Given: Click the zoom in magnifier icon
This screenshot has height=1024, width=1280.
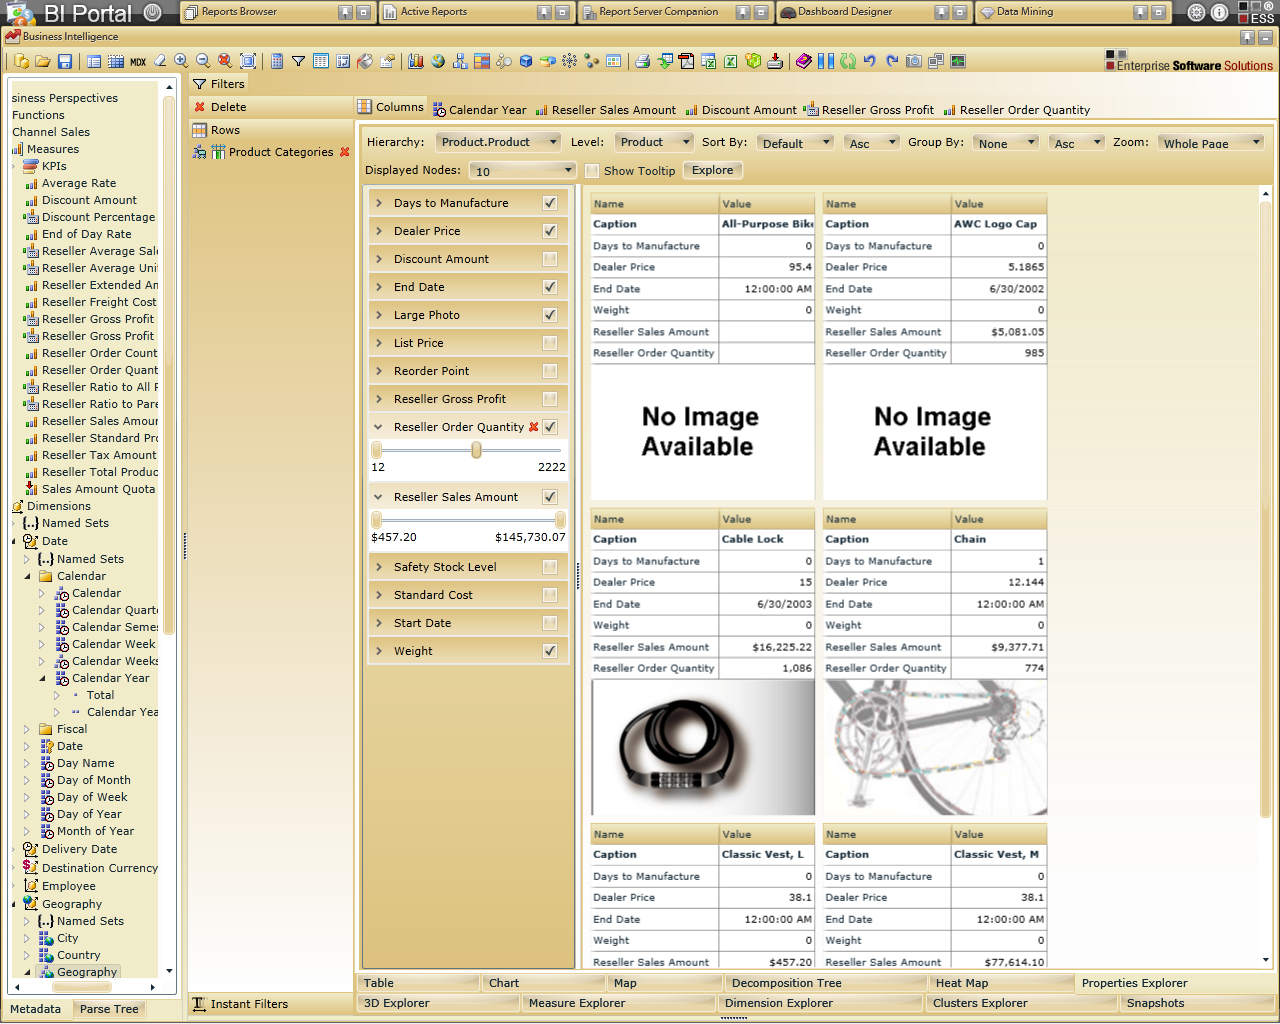Looking at the screenshot, I should pos(181,61).
